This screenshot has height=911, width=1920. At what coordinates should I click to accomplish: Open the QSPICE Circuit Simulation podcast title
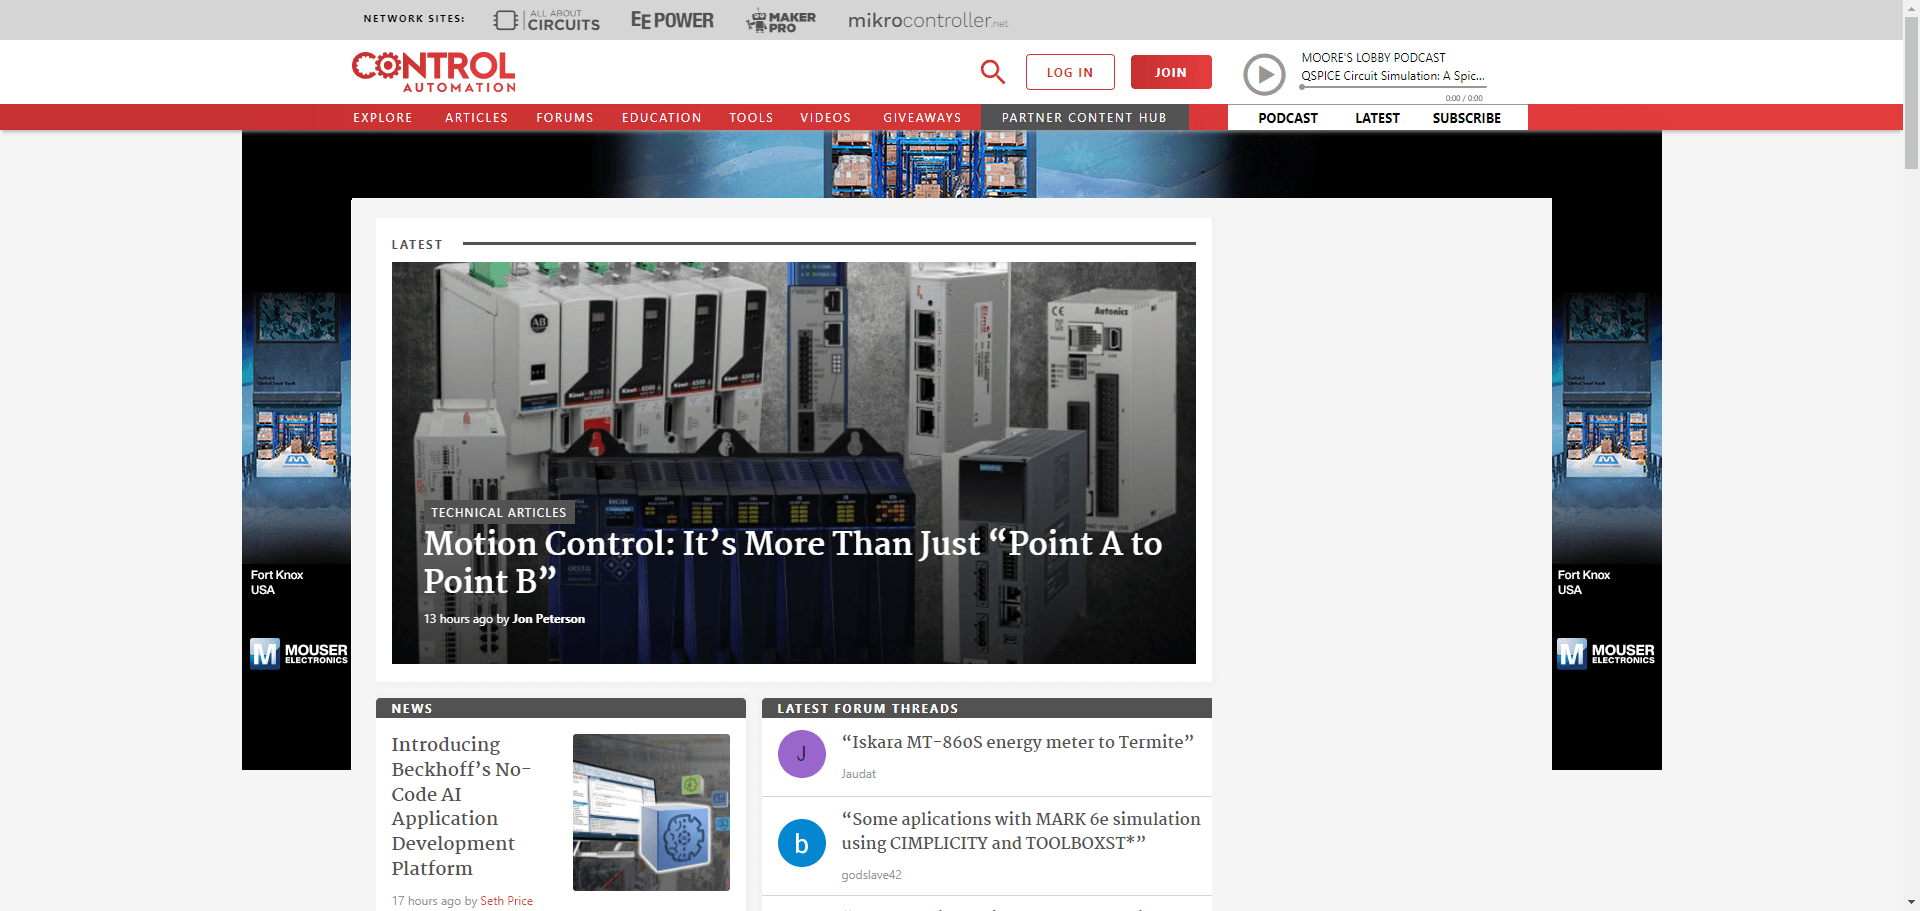pos(1392,76)
